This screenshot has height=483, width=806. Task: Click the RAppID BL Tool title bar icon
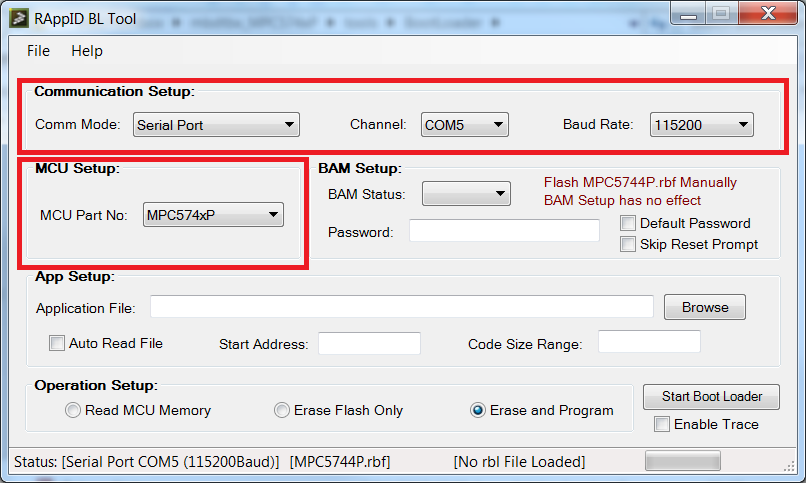pyautogui.click(x=19, y=18)
